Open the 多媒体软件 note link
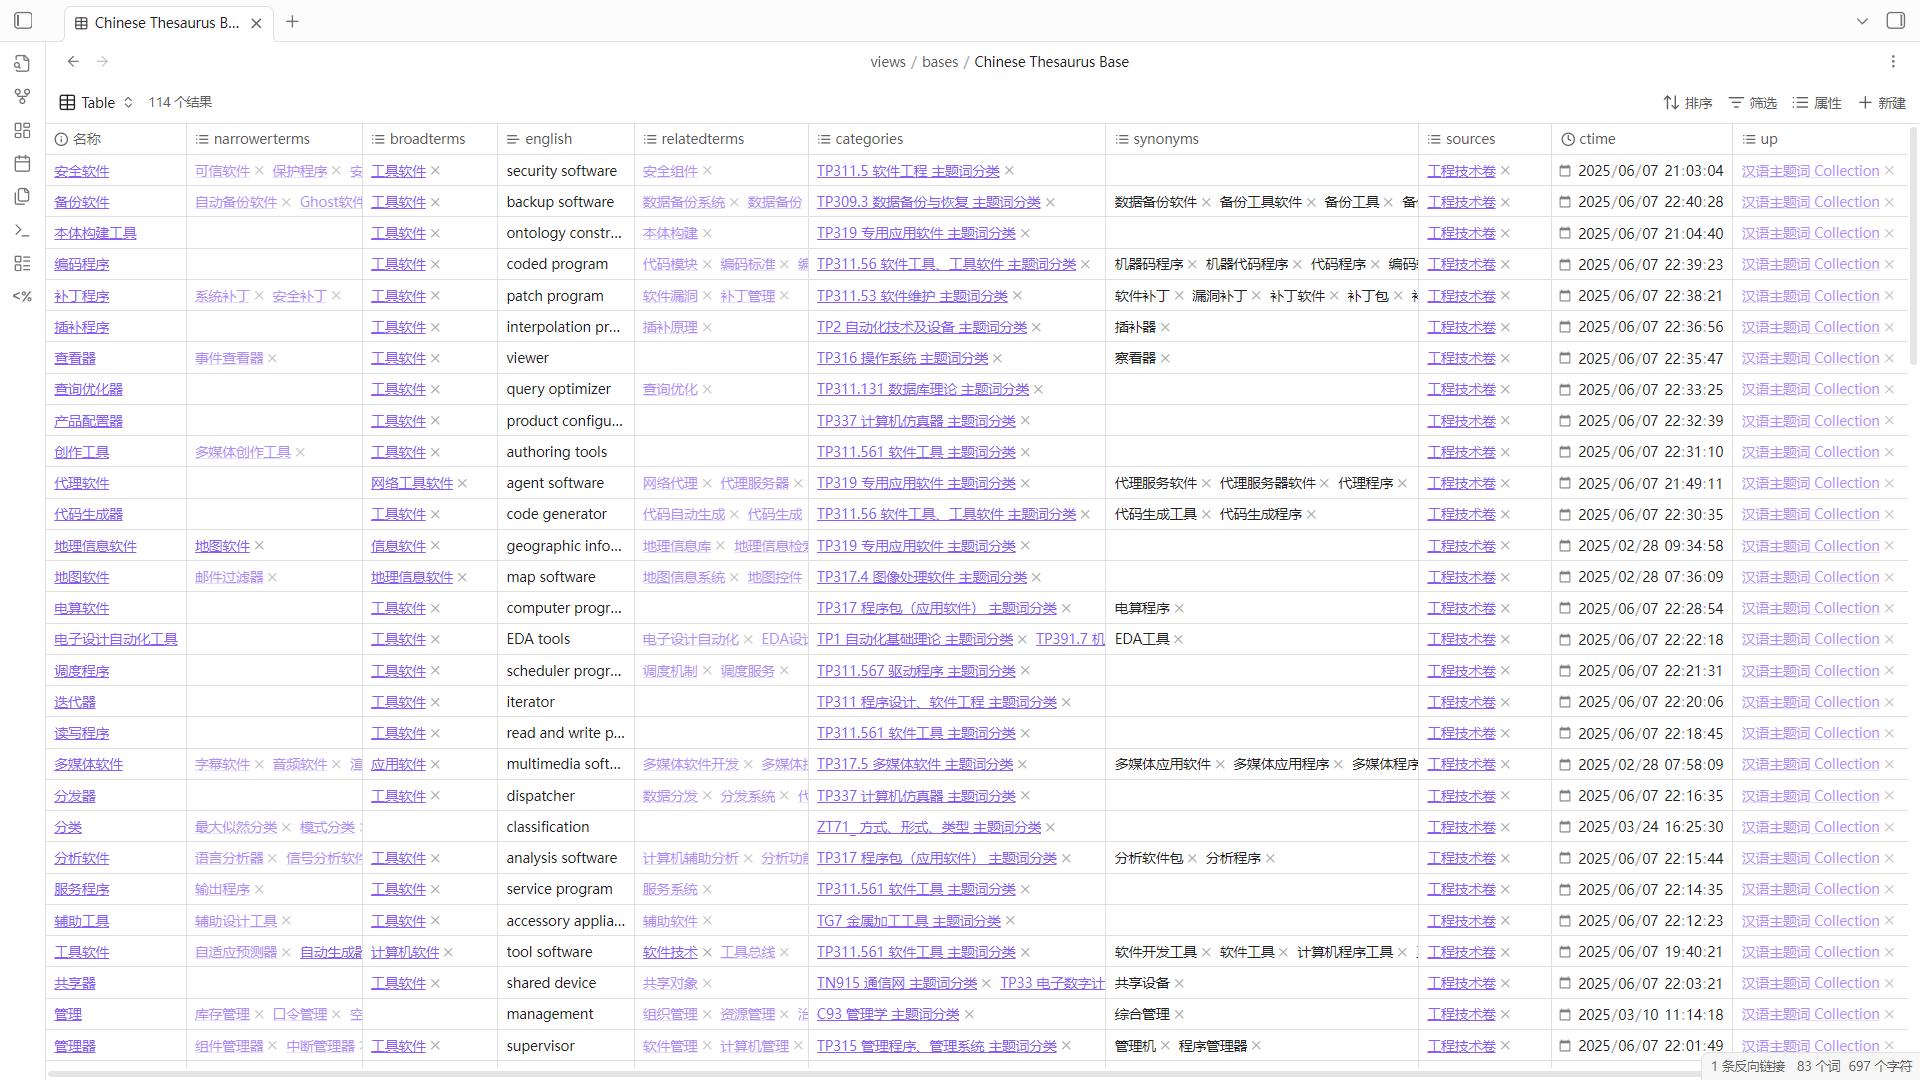Screen dimensions: 1920x1080 click(88, 764)
